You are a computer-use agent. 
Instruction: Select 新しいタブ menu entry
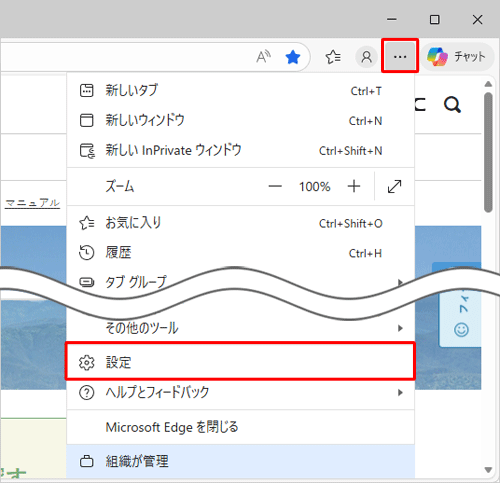coord(240,90)
